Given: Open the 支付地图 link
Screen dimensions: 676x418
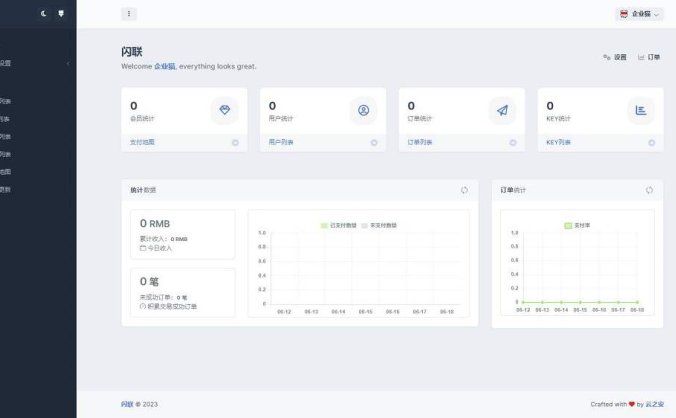Looking at the screenshot, I should [x=142, y=142].
